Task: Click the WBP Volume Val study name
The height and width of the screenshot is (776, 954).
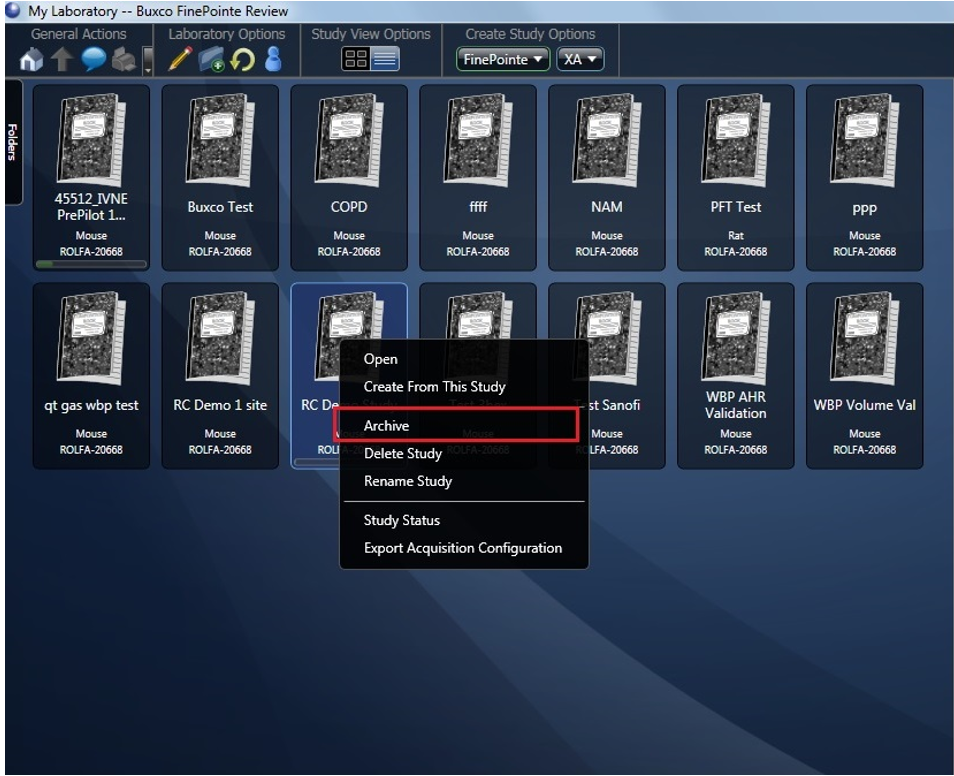Action: [x=865, y=405]
